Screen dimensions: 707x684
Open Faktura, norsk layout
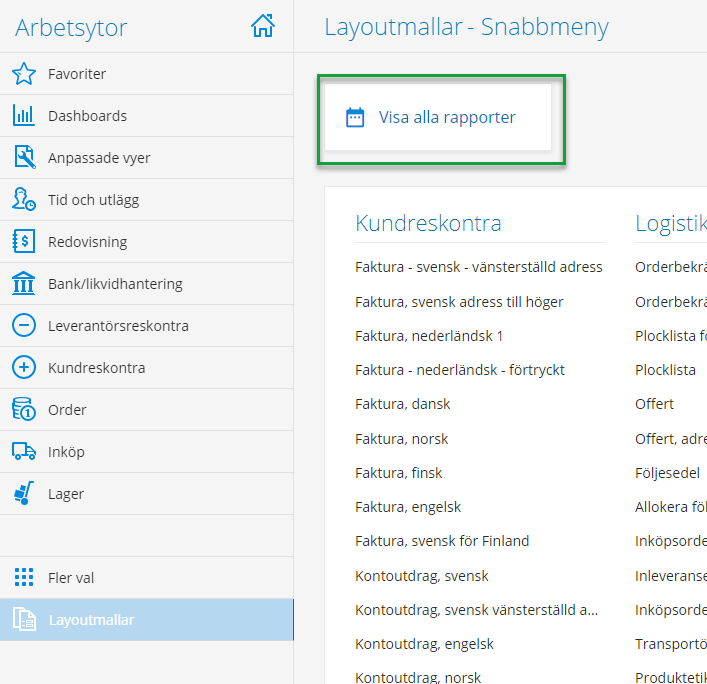click(401, 439)
